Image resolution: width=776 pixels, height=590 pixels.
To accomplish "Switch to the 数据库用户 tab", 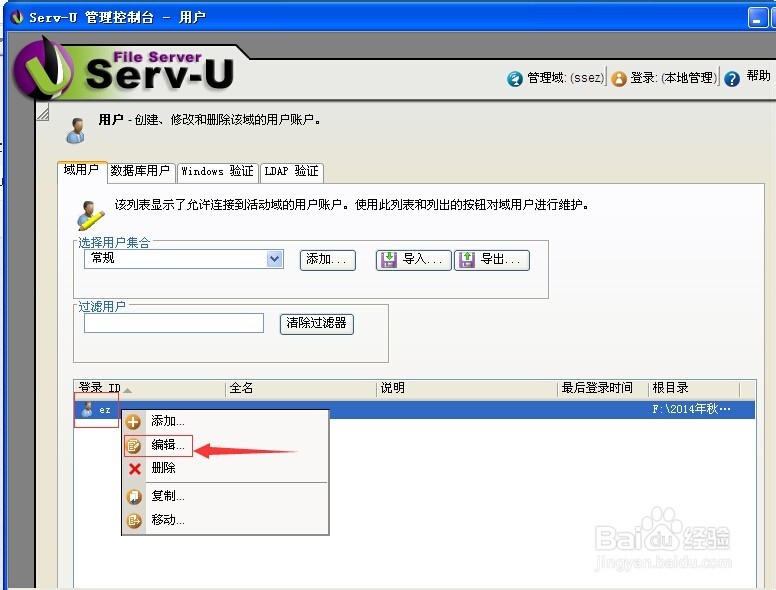I will tap(141, 171).
